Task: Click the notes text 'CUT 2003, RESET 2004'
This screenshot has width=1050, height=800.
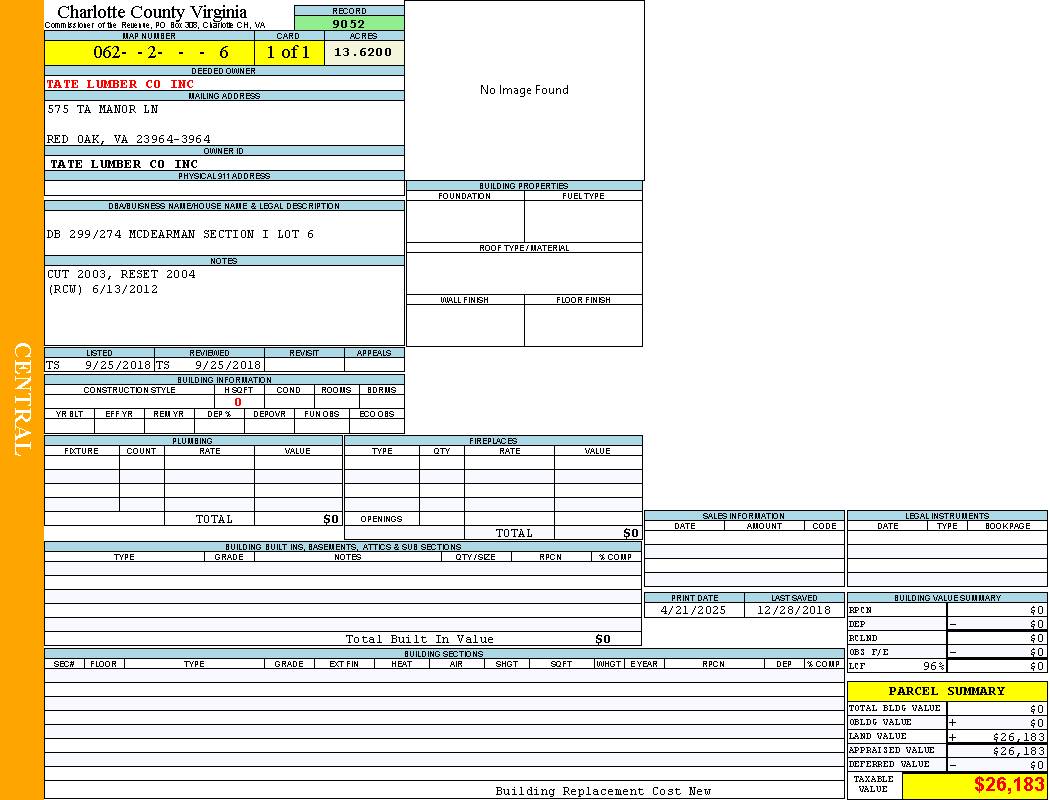Action: pyautogui.click(x=121, y=274)
